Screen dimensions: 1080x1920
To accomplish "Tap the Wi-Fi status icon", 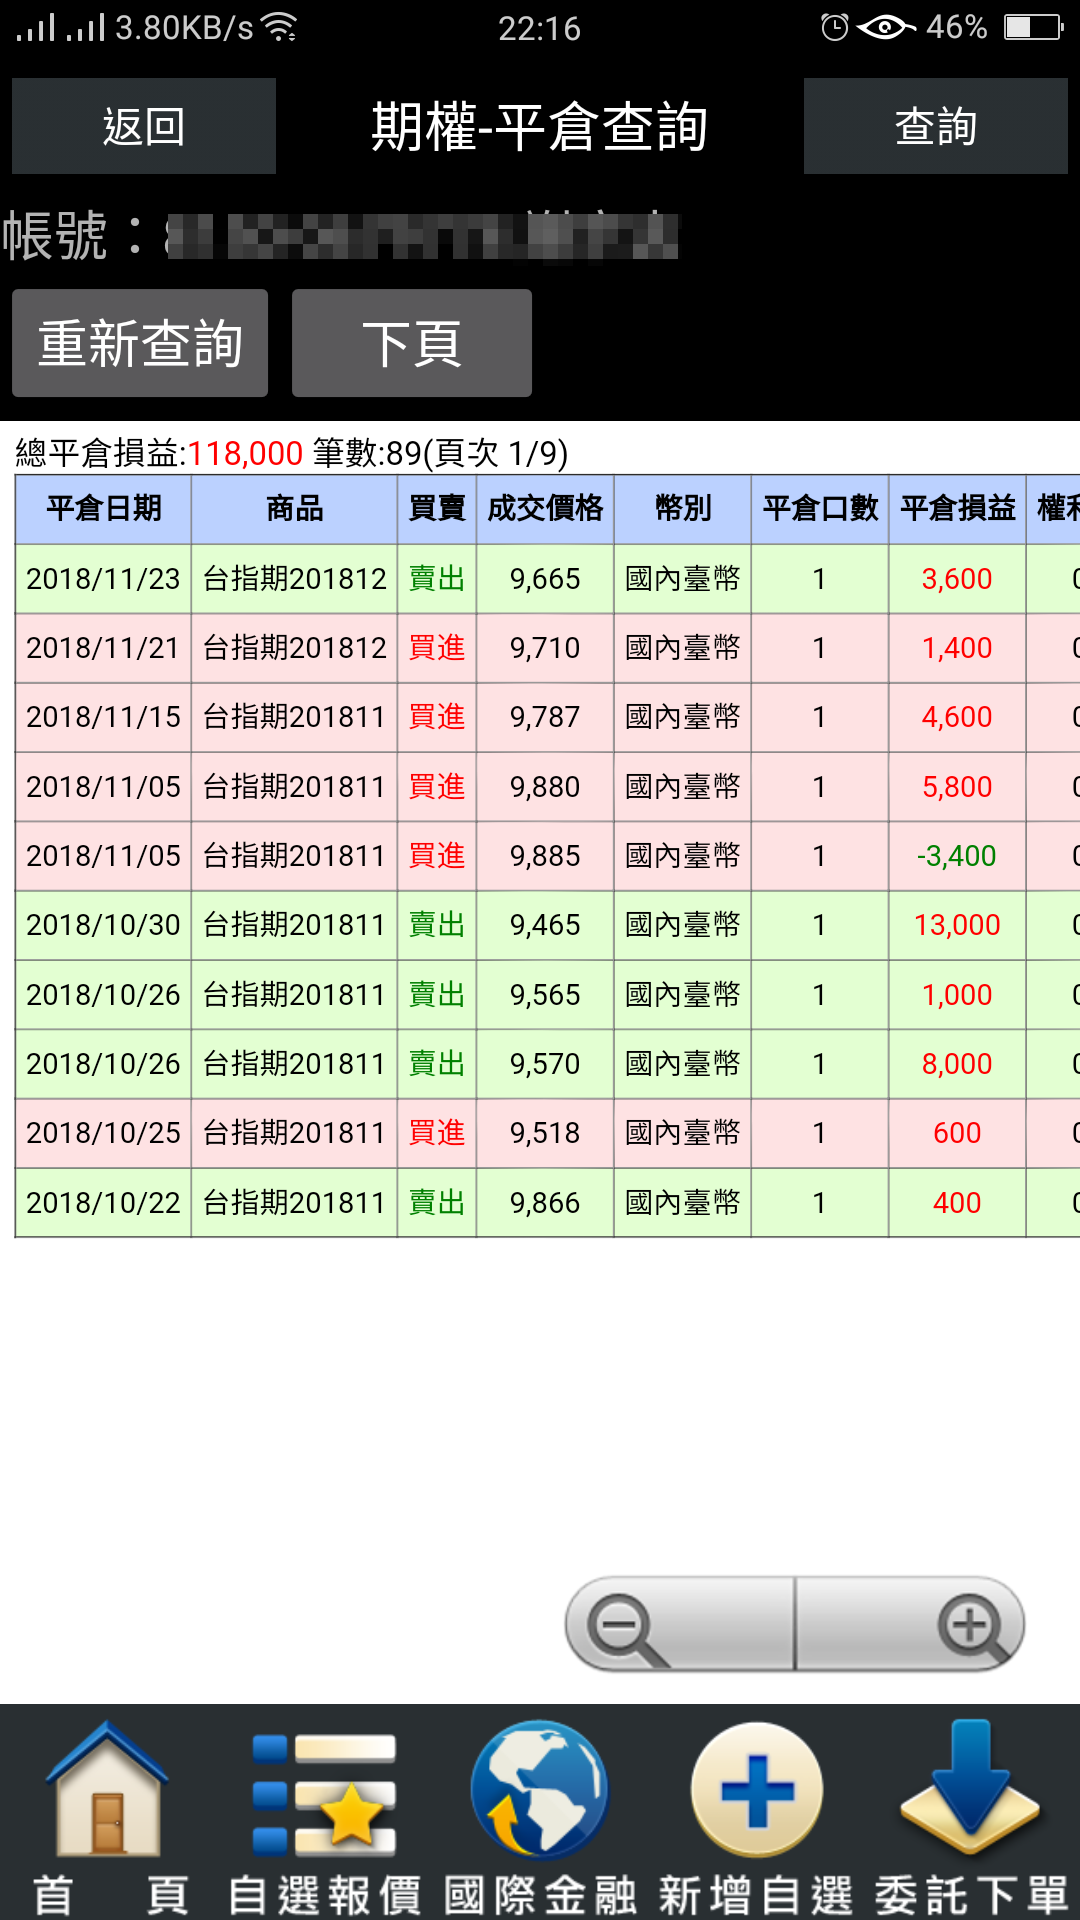I will pos(279,28).
